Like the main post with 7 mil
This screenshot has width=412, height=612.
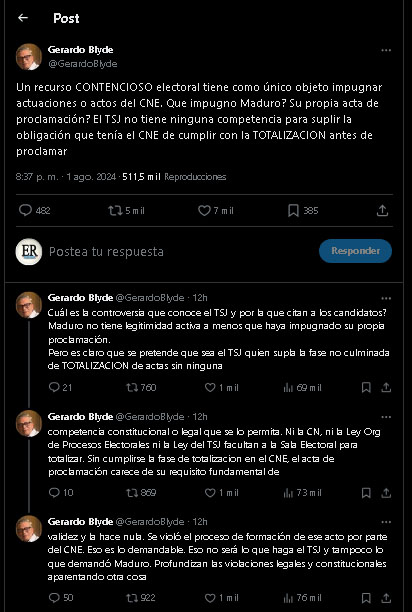pos(216,211)
